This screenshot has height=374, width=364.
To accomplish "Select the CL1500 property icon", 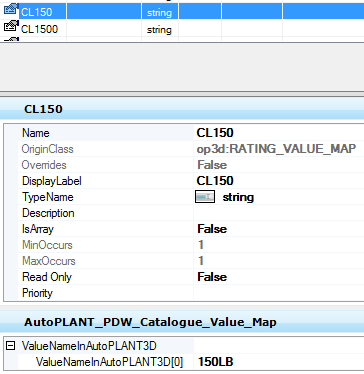I will pos(11,26).
